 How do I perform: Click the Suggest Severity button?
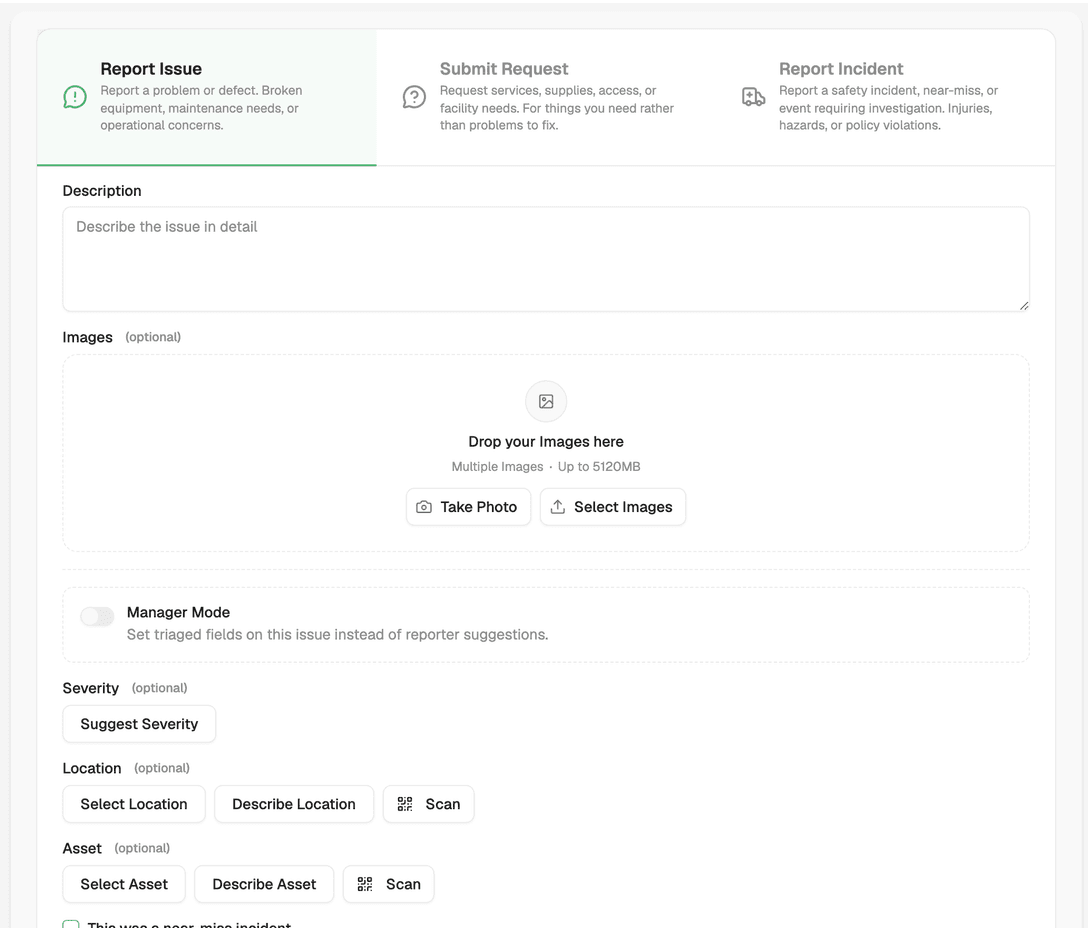(x=139, y=724)
